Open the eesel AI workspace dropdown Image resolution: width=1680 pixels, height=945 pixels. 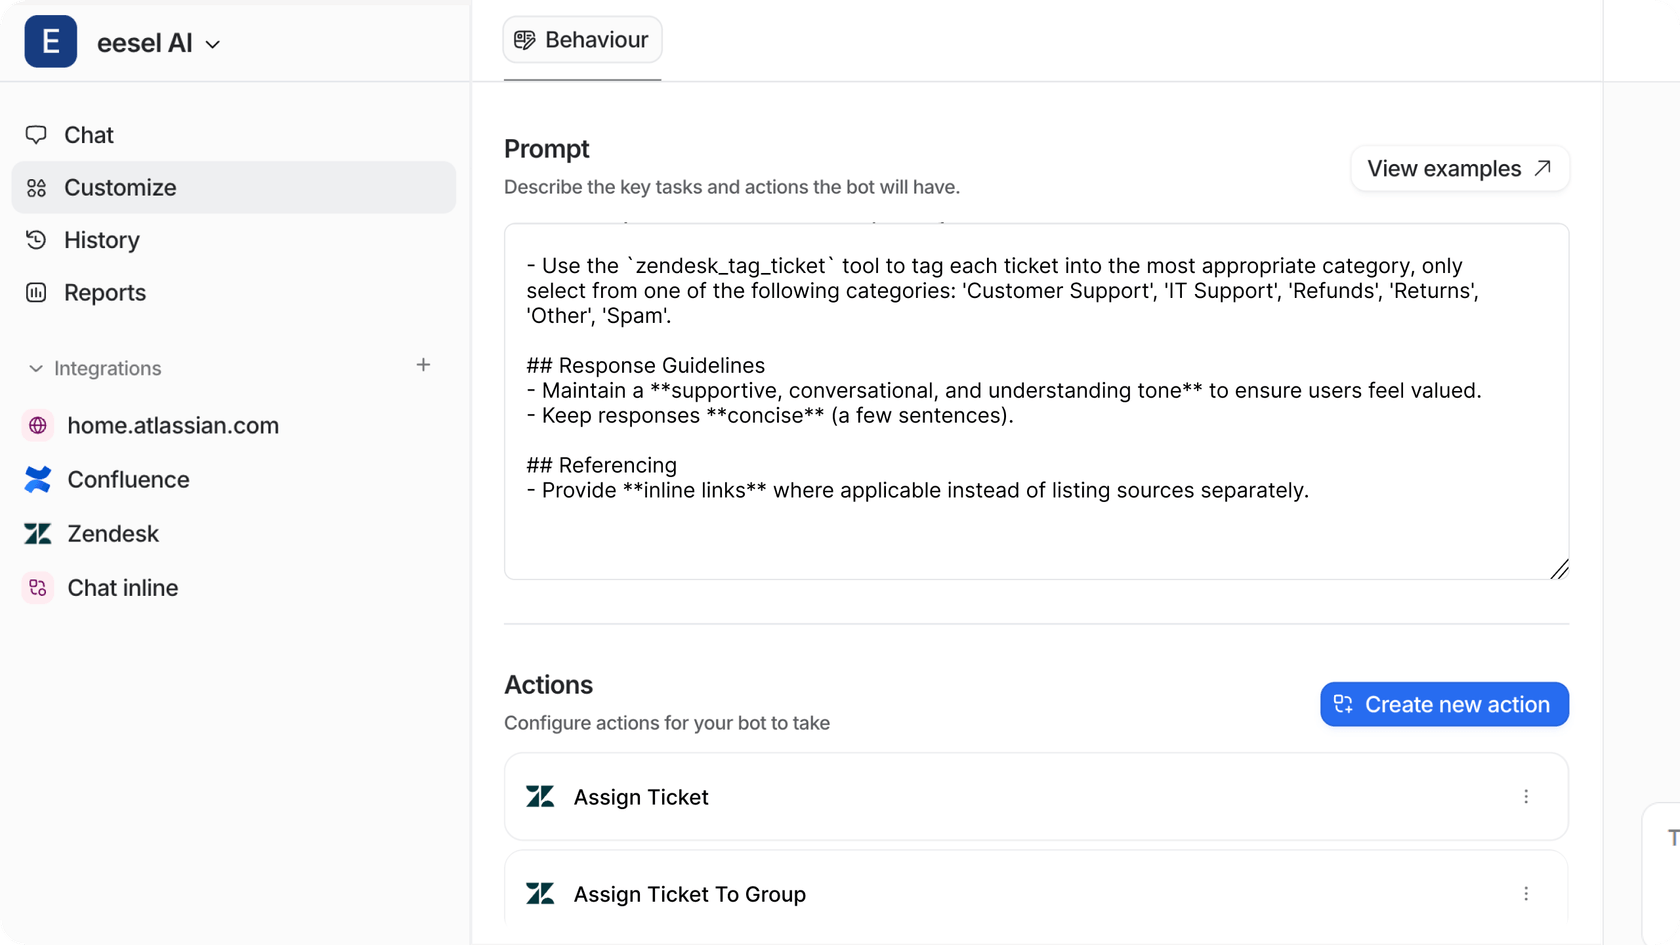211,44
